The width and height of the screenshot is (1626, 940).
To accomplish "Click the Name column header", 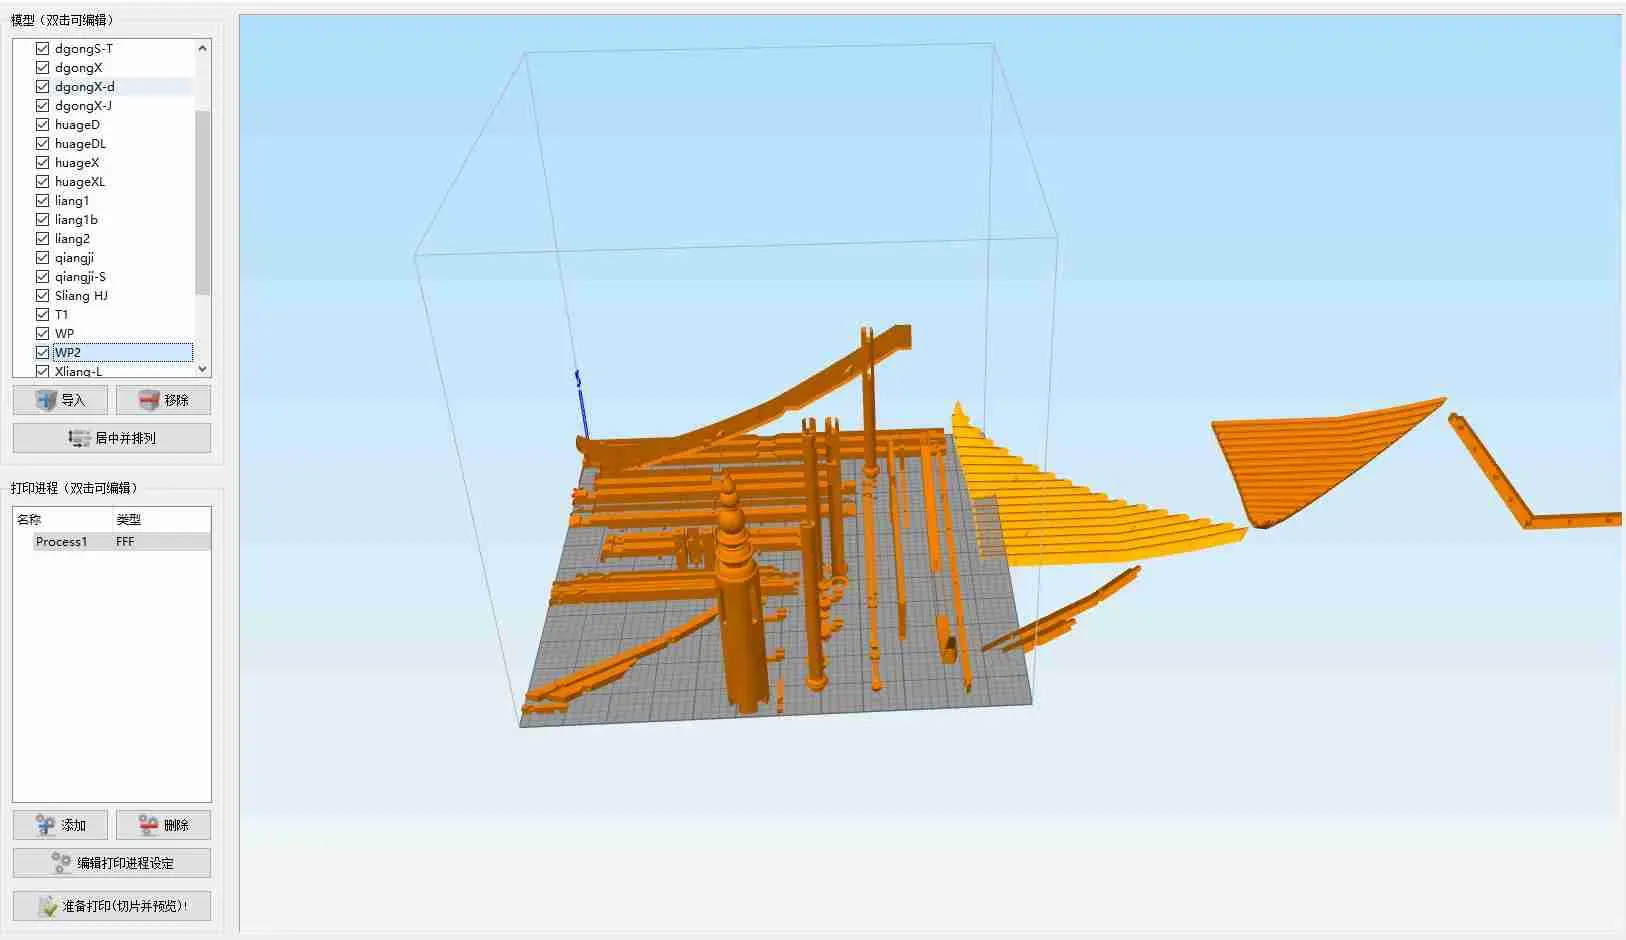I will pyautogui.click(x=29, y=519).
